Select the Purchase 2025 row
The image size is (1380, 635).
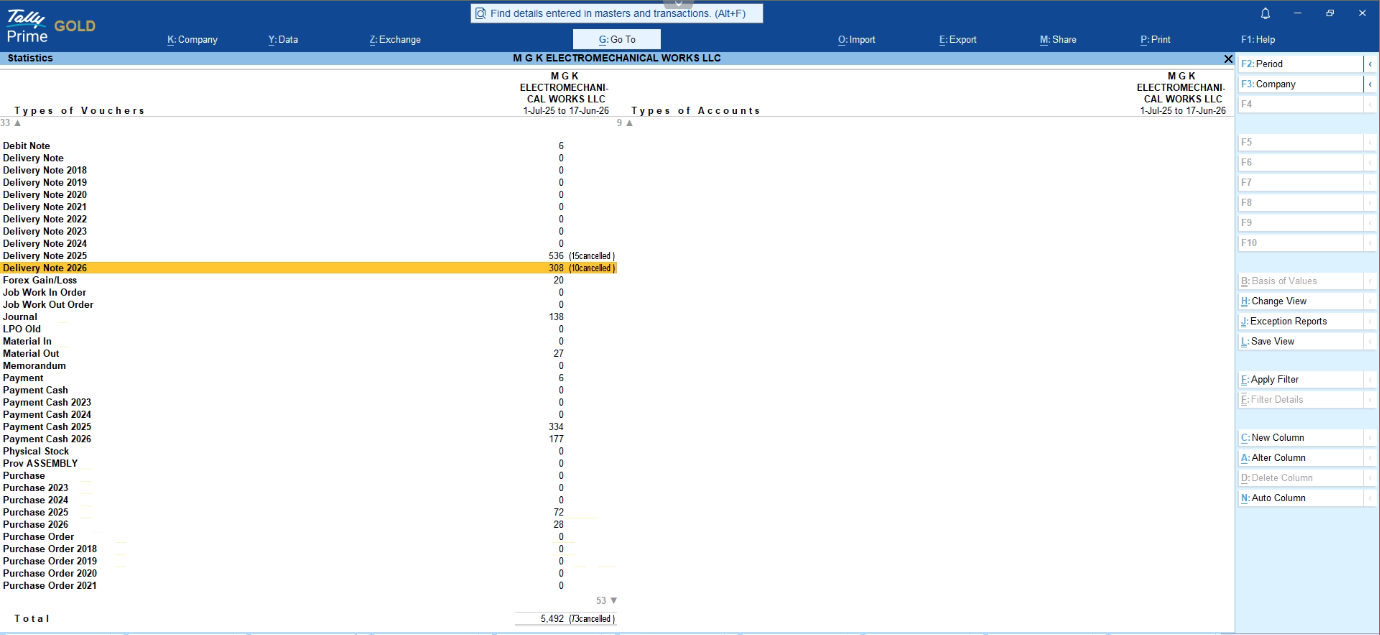pos(308,512)
